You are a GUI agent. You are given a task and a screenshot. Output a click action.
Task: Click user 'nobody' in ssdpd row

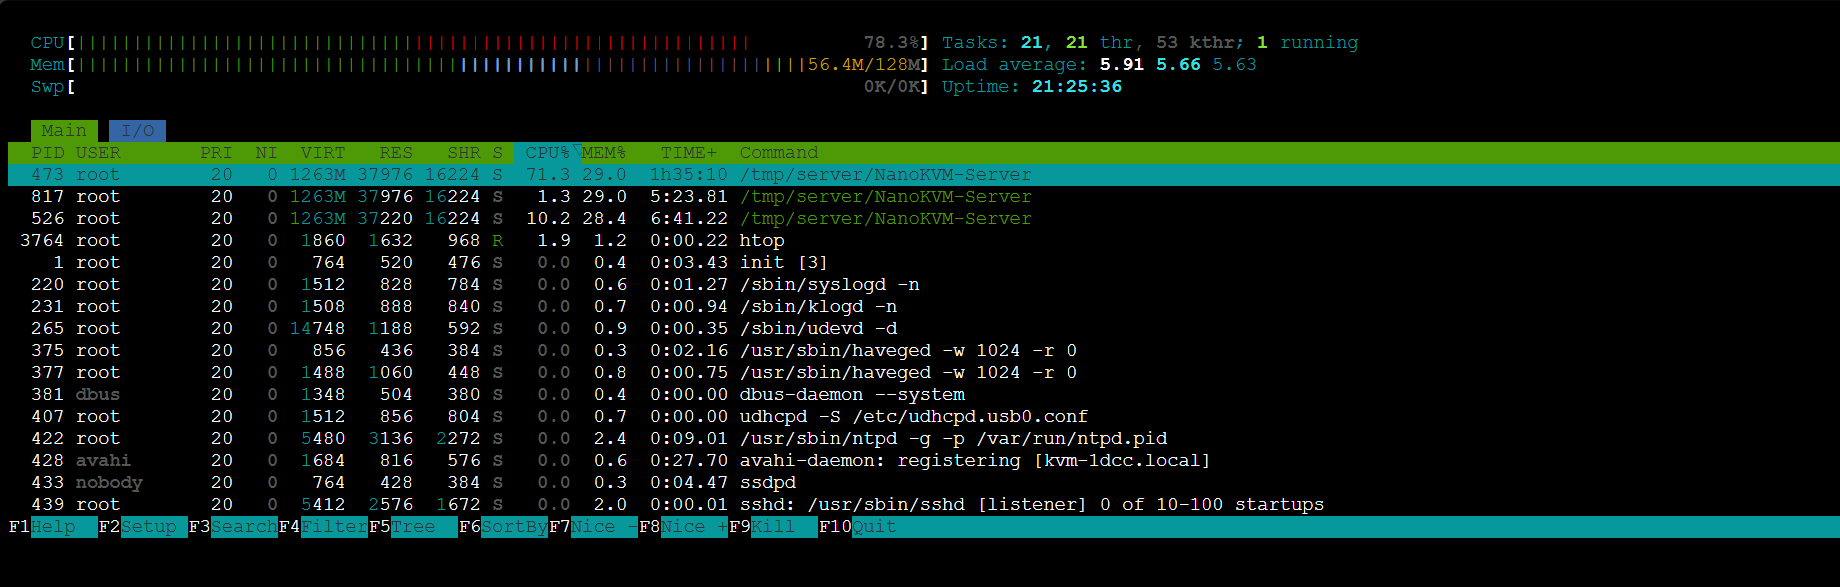[109, 483]
